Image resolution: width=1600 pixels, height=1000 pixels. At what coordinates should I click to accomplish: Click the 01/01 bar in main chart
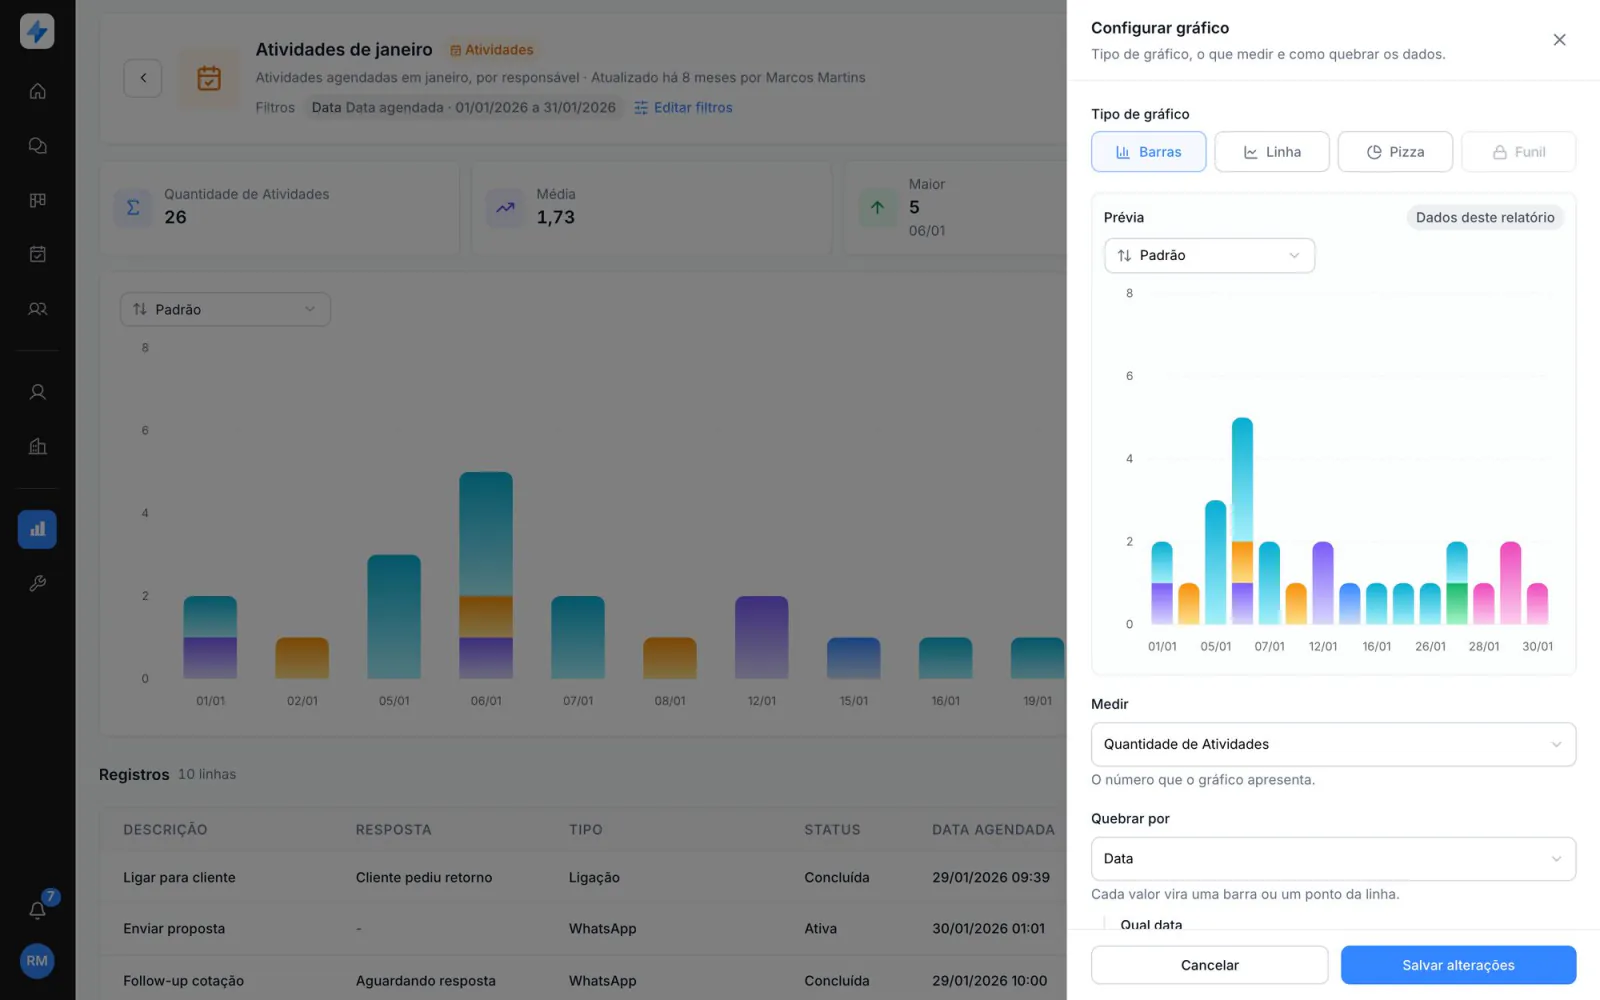[x=210, y=638]
